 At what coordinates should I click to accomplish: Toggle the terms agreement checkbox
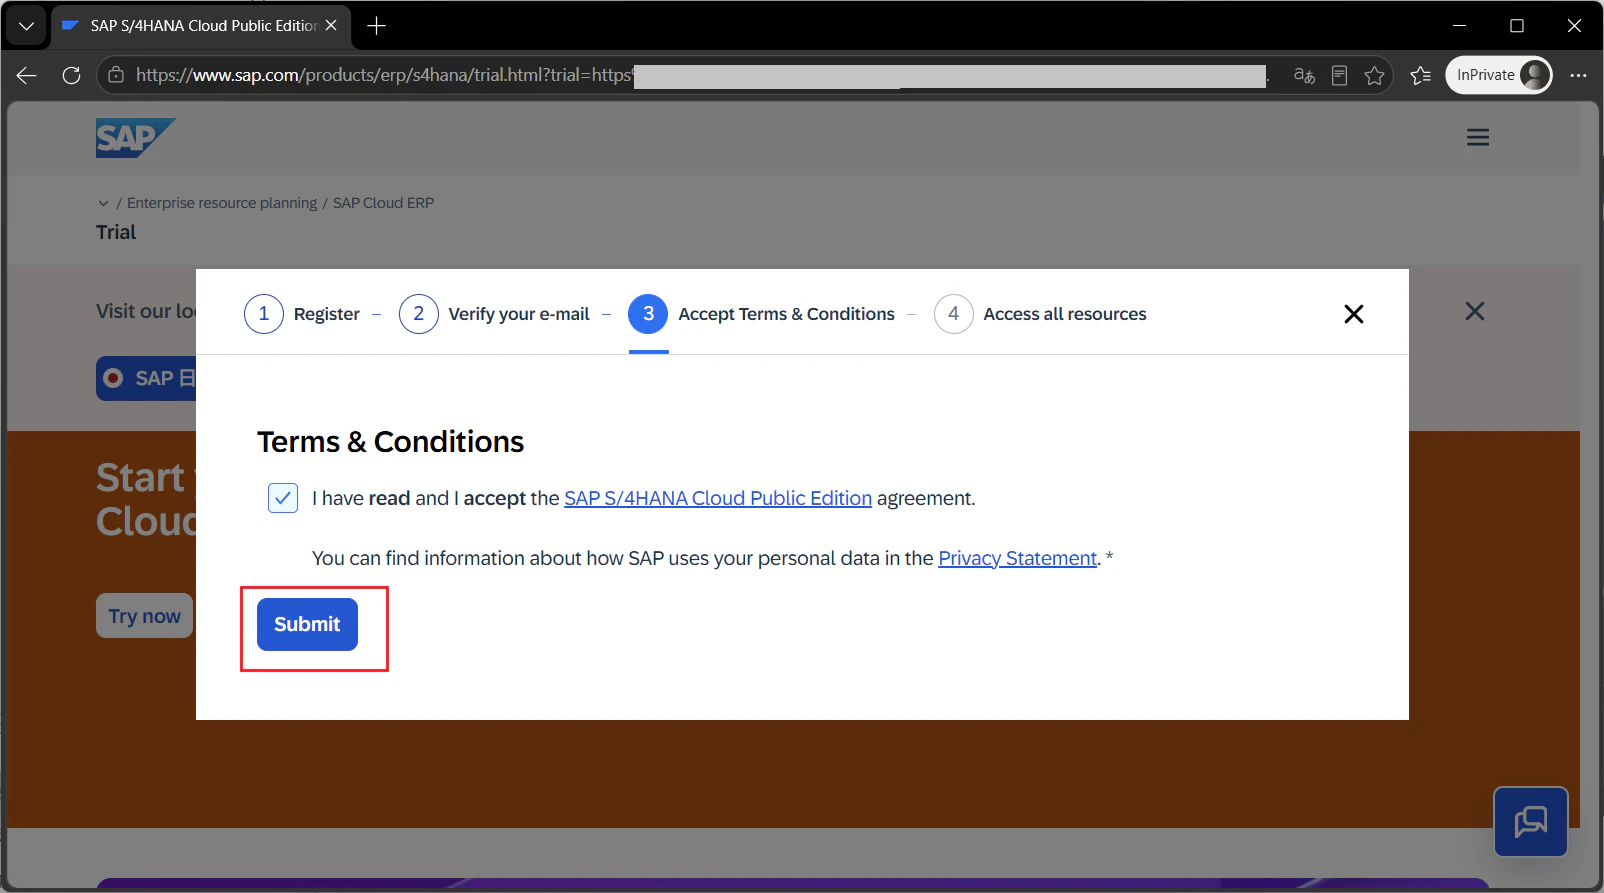[283, 498]
